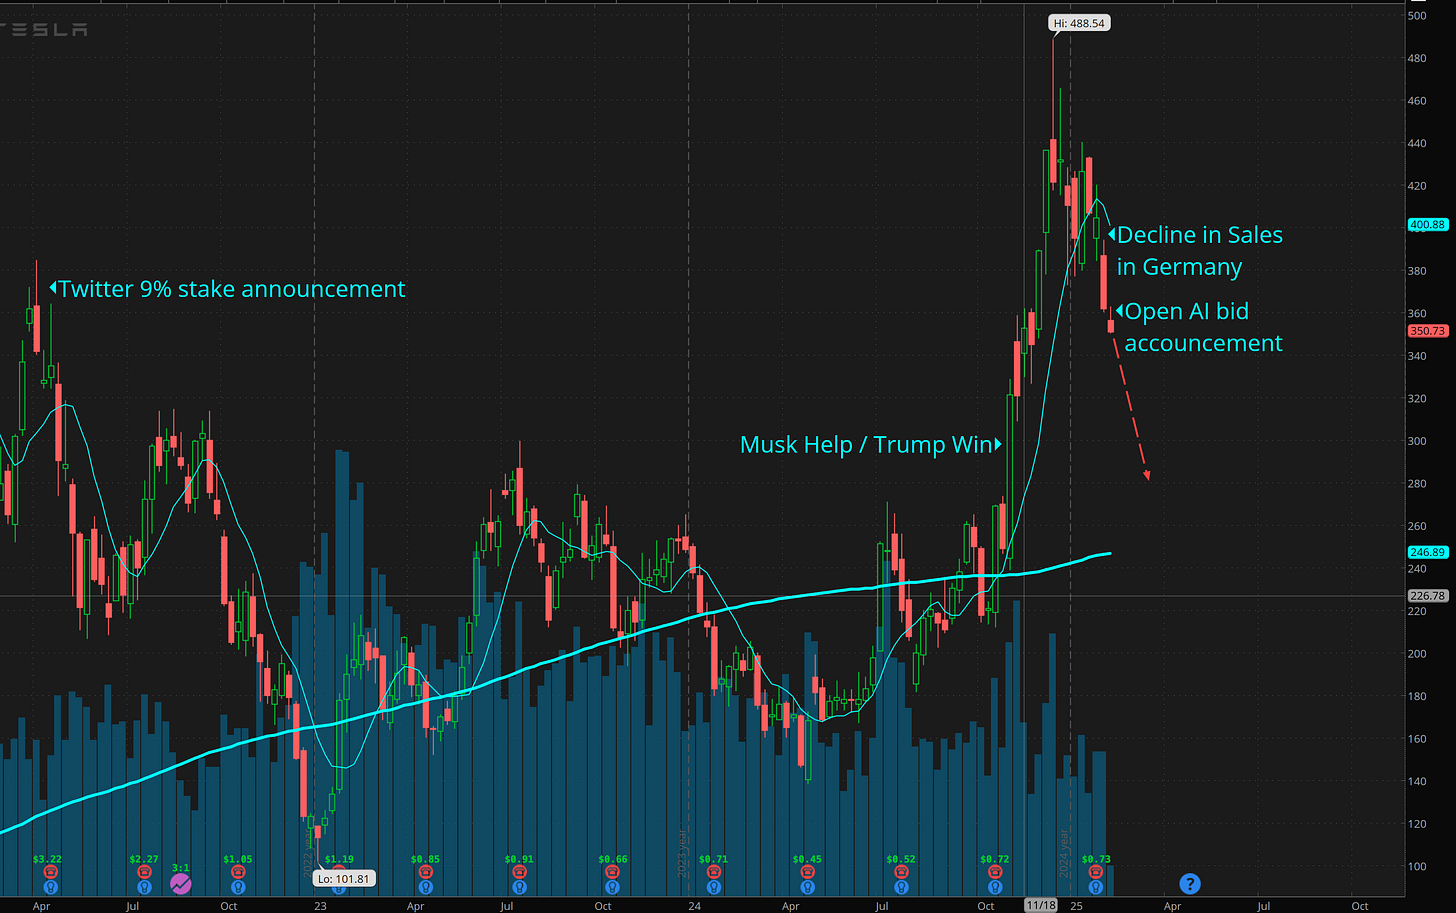
Task: Click the 500 label on price axis
Action: click(x=1417, y=16)
